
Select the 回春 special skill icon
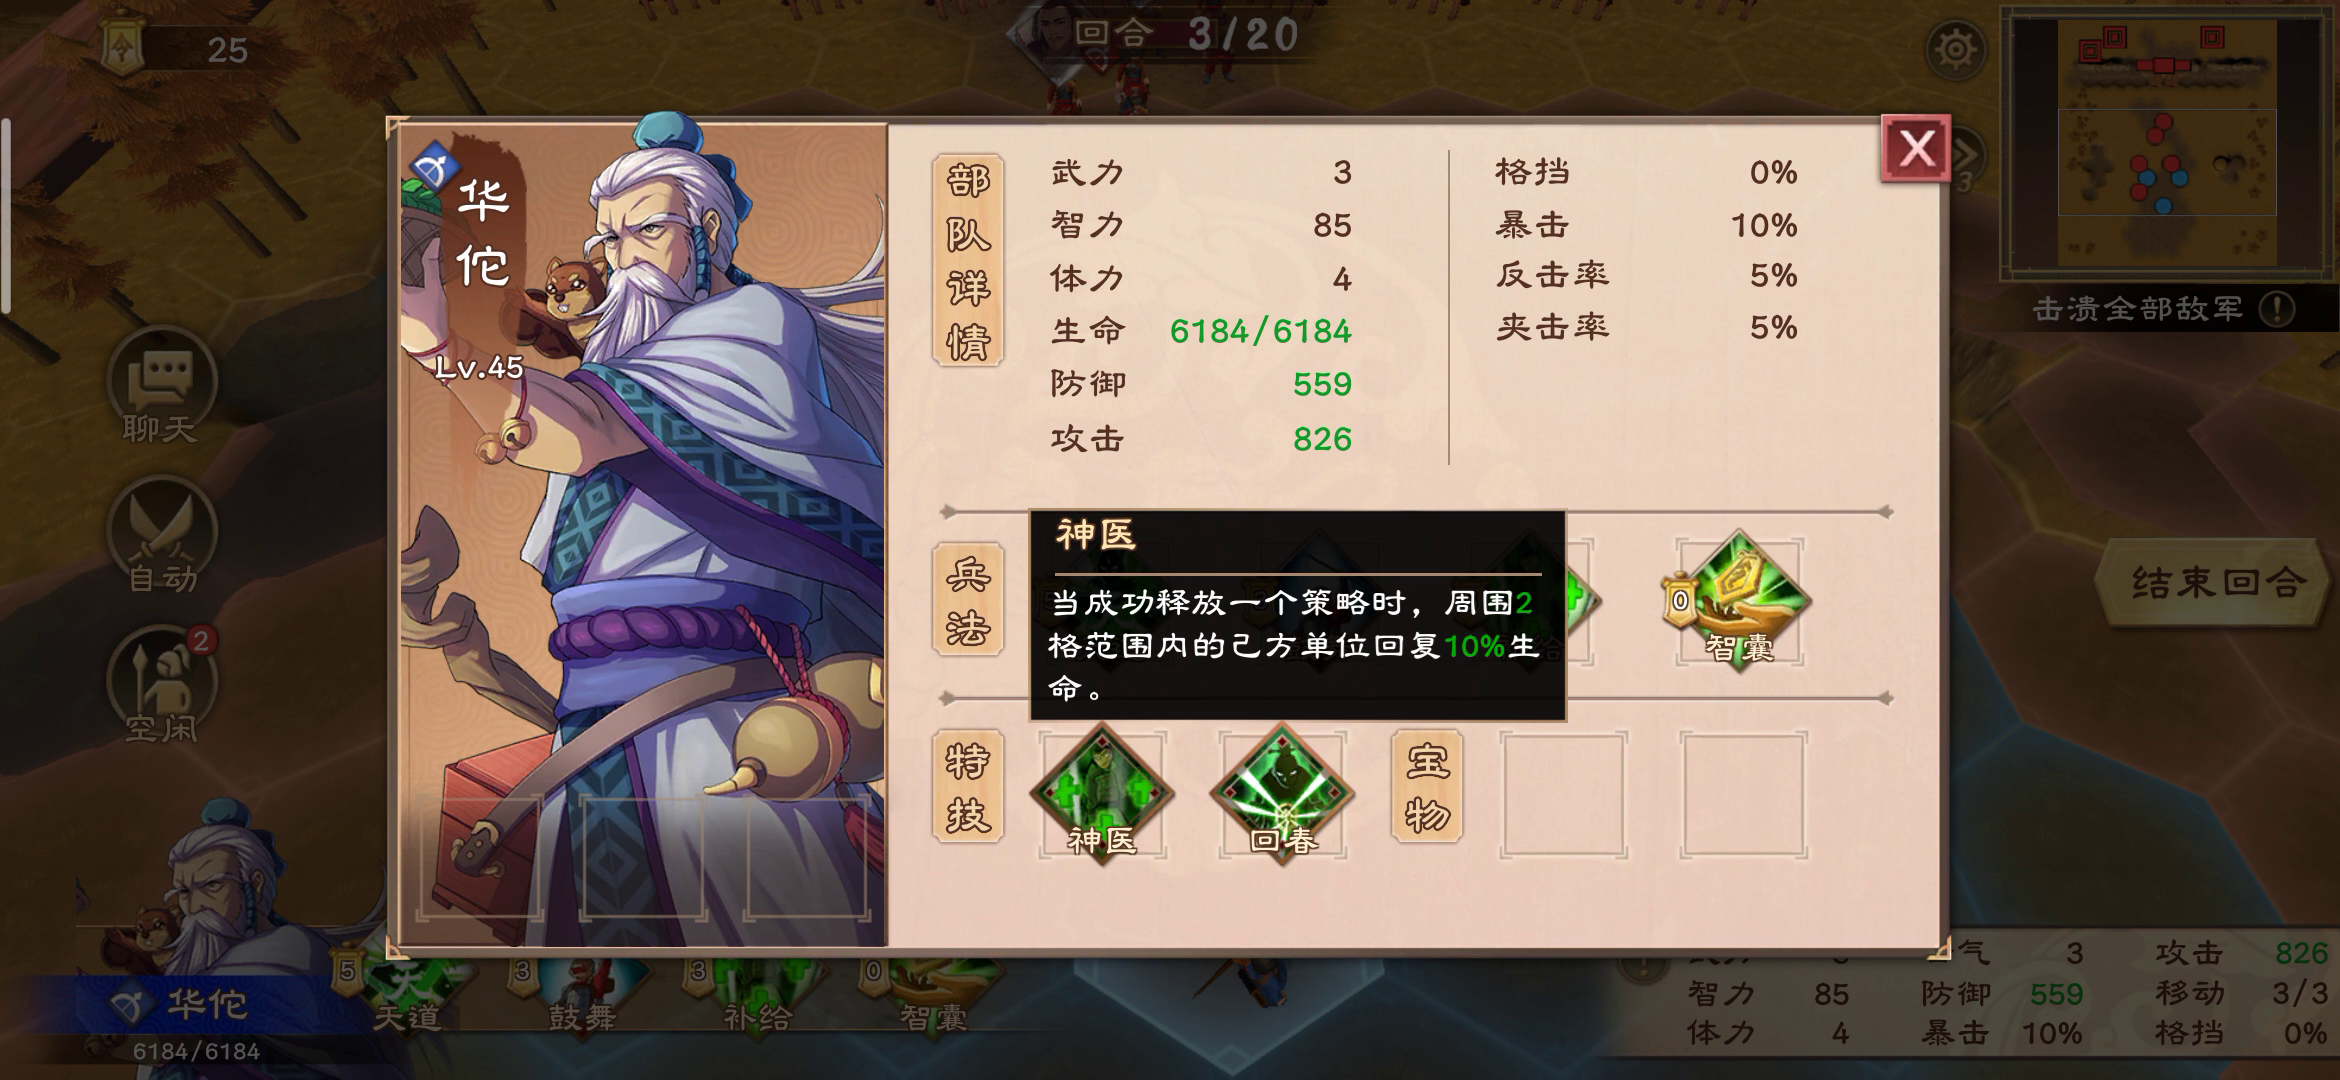pyautogui.click(x=1282, y=795)
